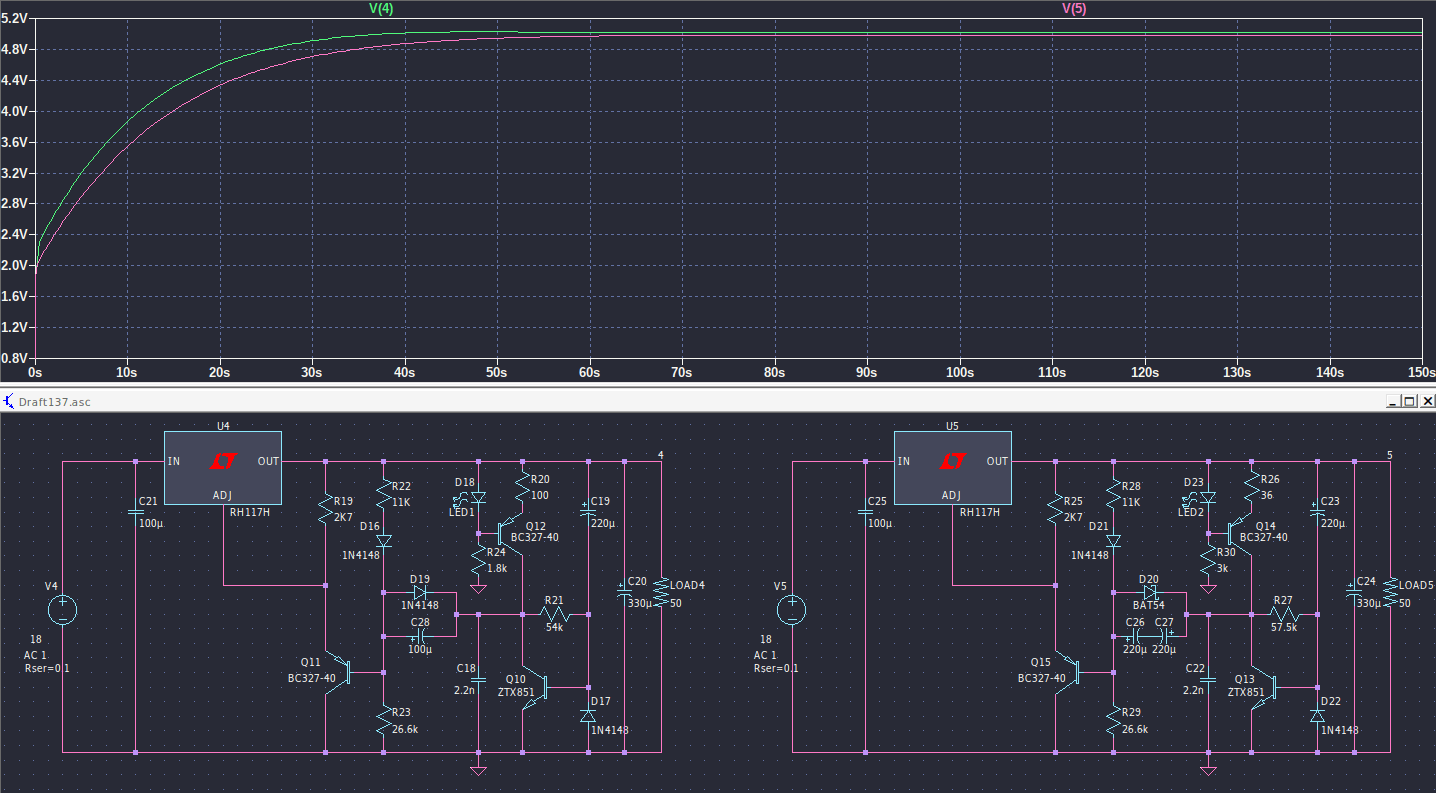Maximize the Draft137.asc schematic pane
1436x793 pixels.
point(1409,401)
